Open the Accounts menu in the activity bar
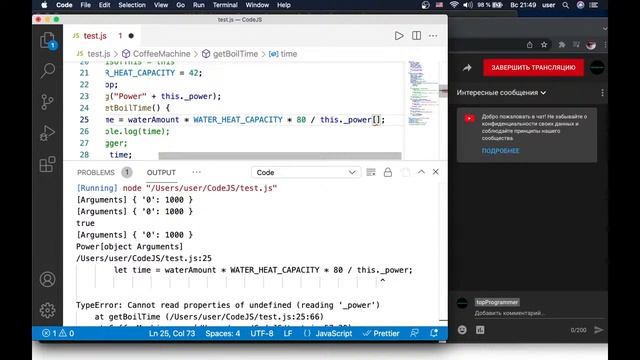Image resolution: width=640 pixels, height=360 pixels. click(47, 280)
